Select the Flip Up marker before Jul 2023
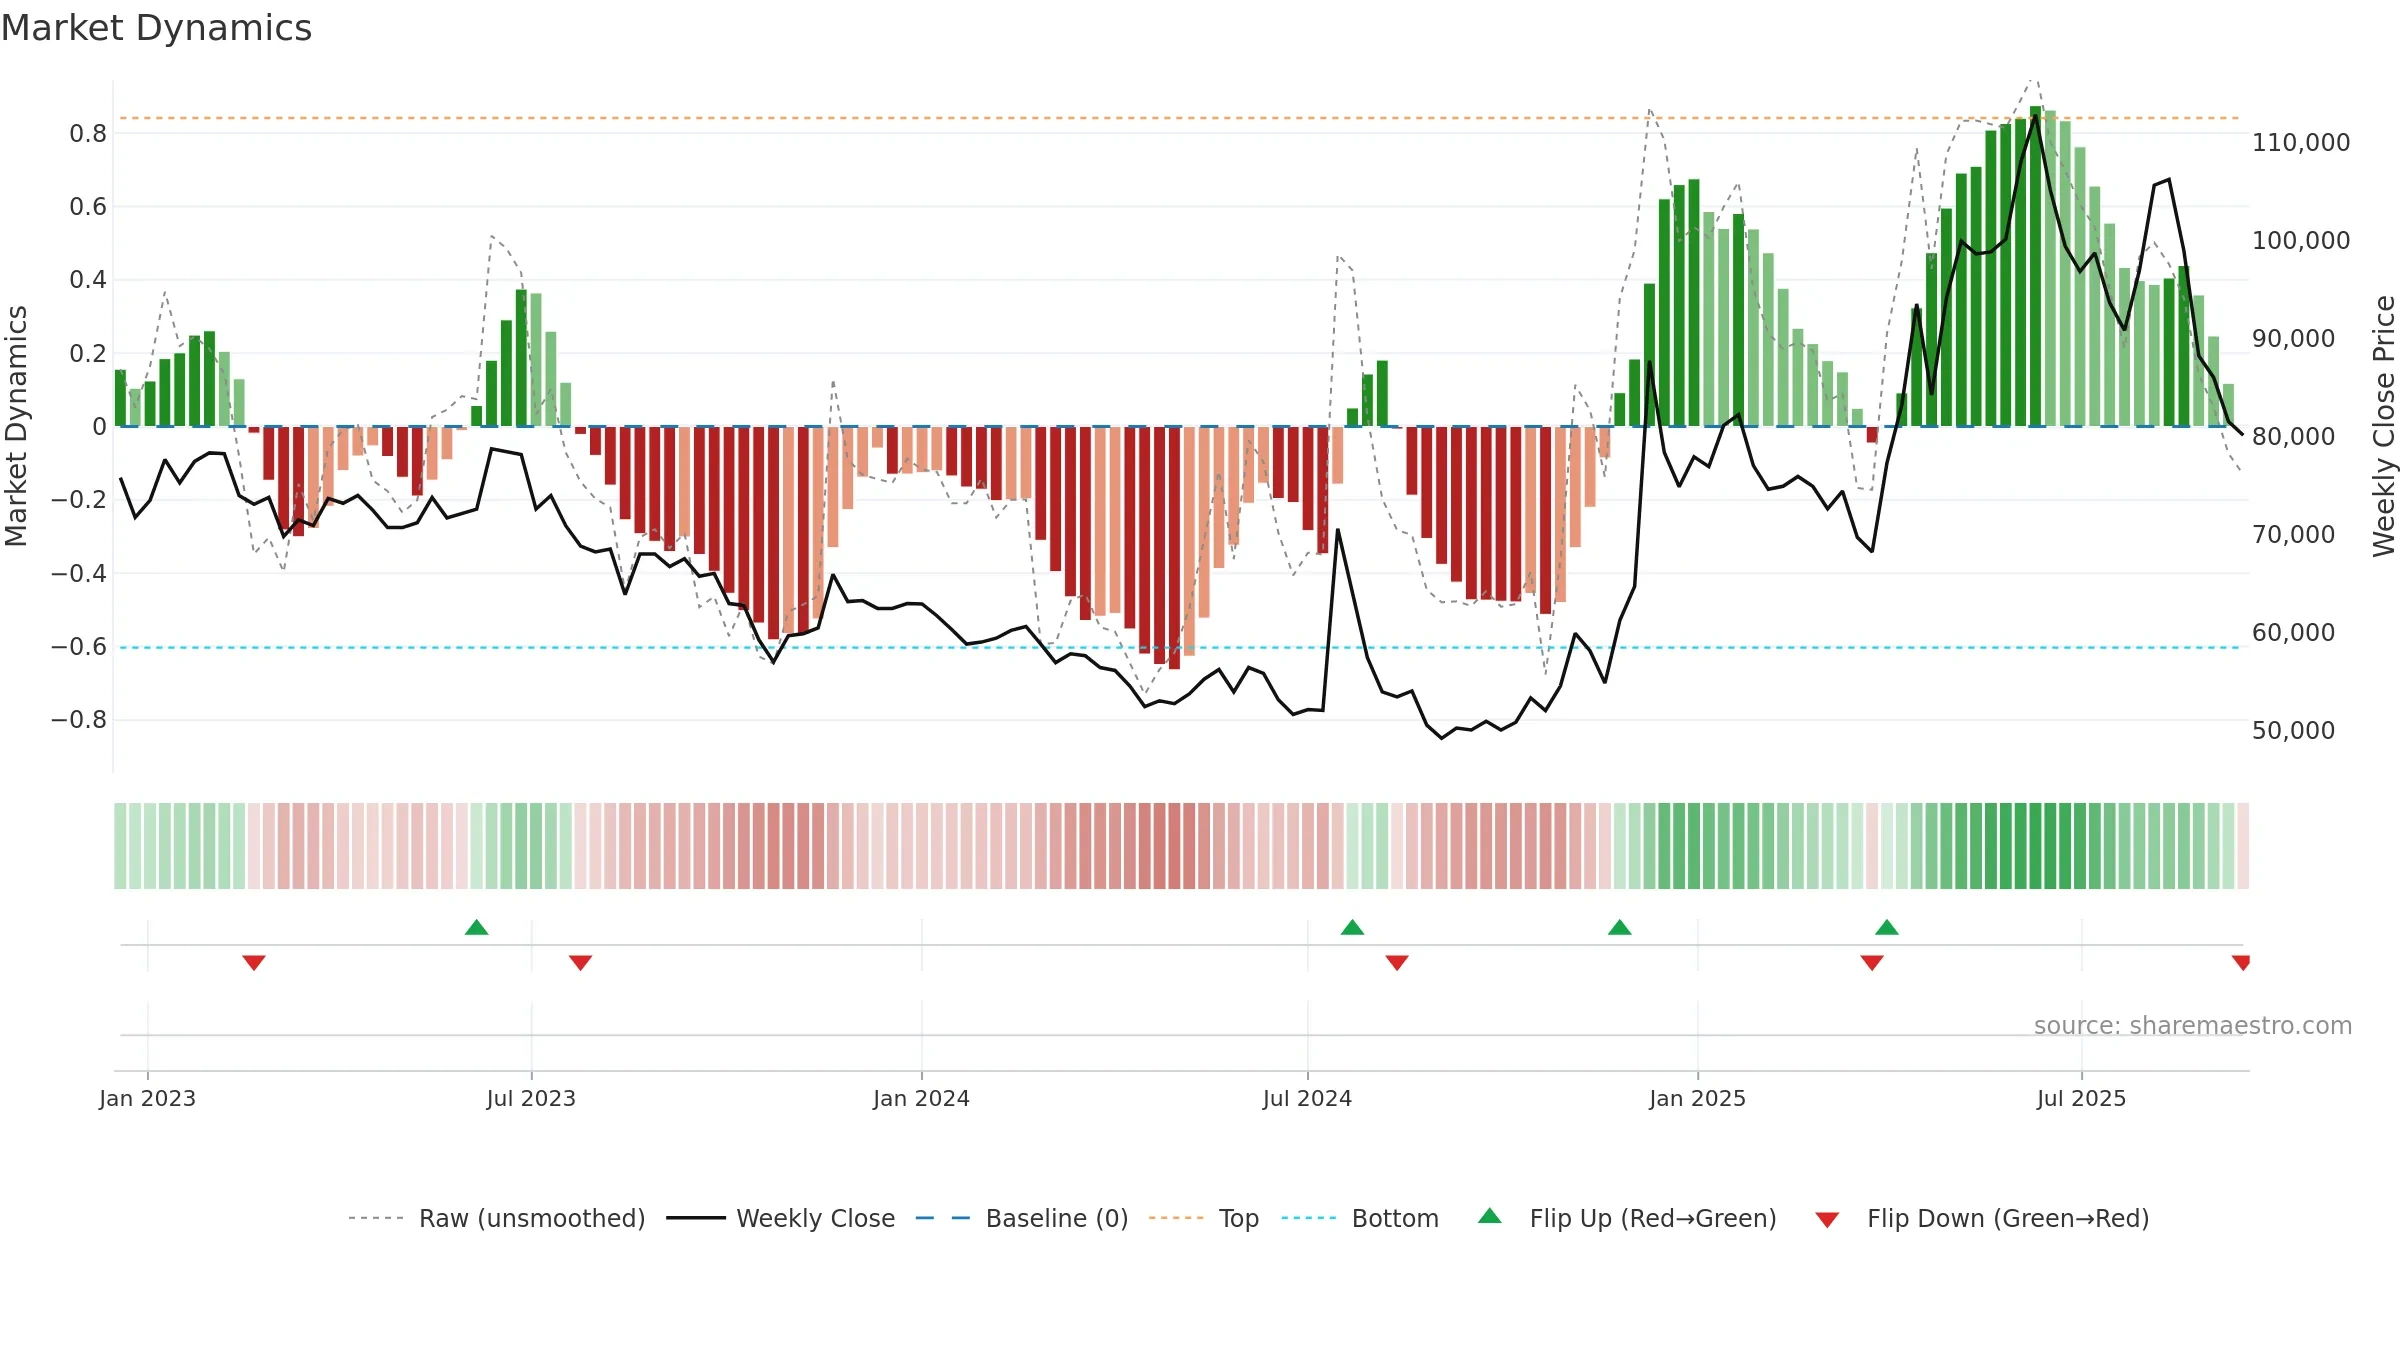This screenshot has width=2400, height=1350. (x=477, y=927)
